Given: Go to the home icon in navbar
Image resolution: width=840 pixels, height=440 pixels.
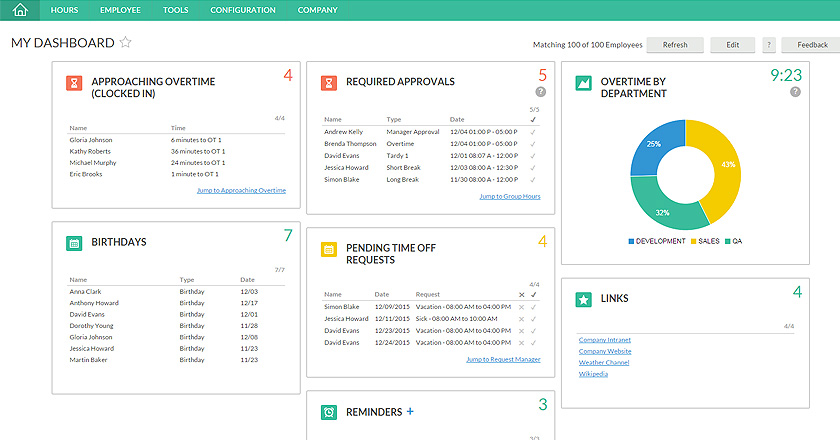Looking at the screenshot, I should [20, 10].
